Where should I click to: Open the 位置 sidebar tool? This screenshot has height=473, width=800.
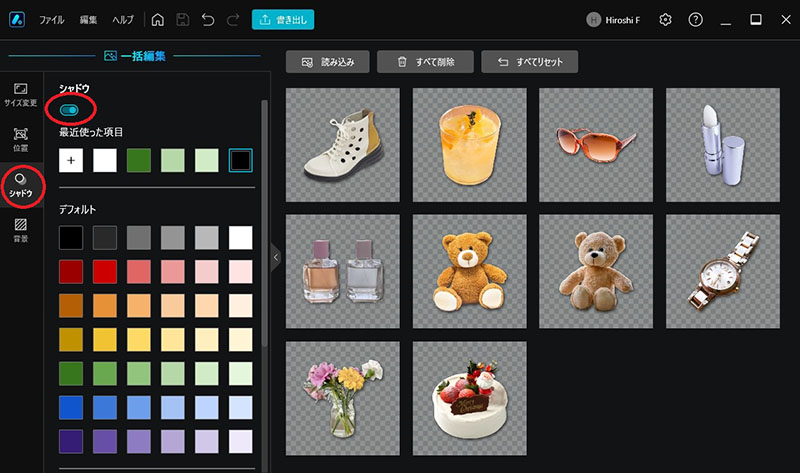[x=20, y=140]
